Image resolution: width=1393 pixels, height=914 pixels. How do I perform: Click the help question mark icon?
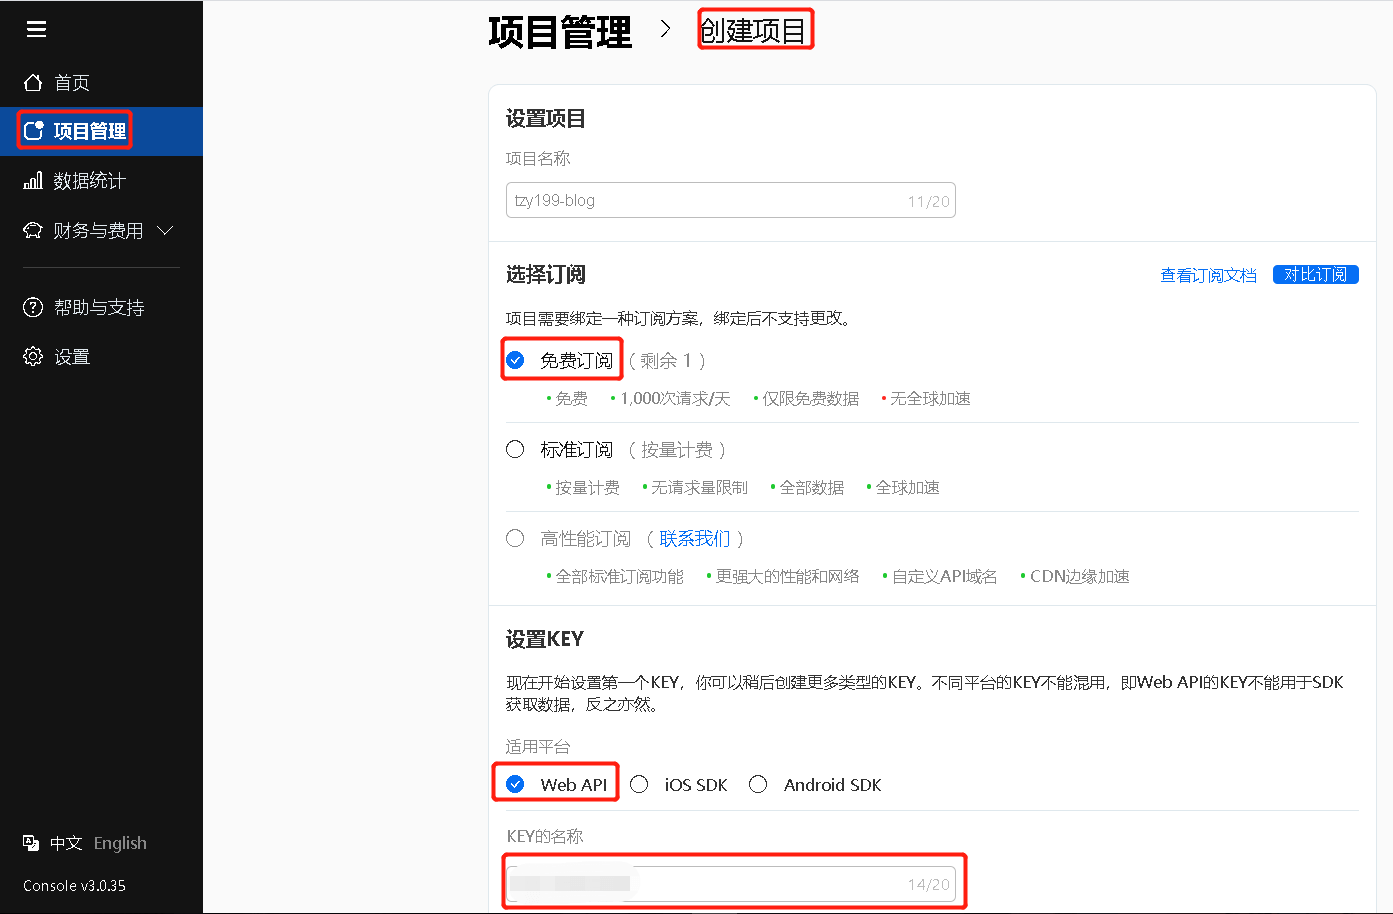click(x=33, y=307)
